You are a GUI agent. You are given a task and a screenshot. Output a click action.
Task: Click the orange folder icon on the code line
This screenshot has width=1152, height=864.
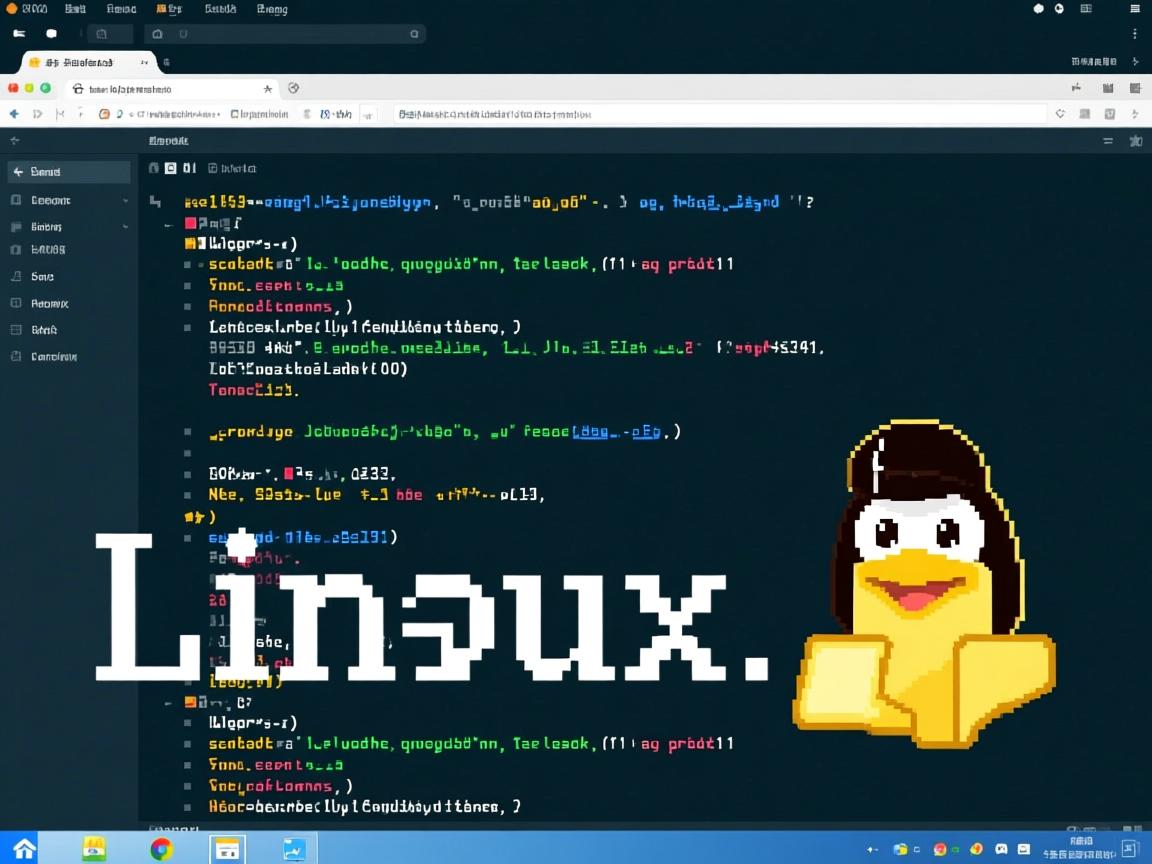pos(190,243)
